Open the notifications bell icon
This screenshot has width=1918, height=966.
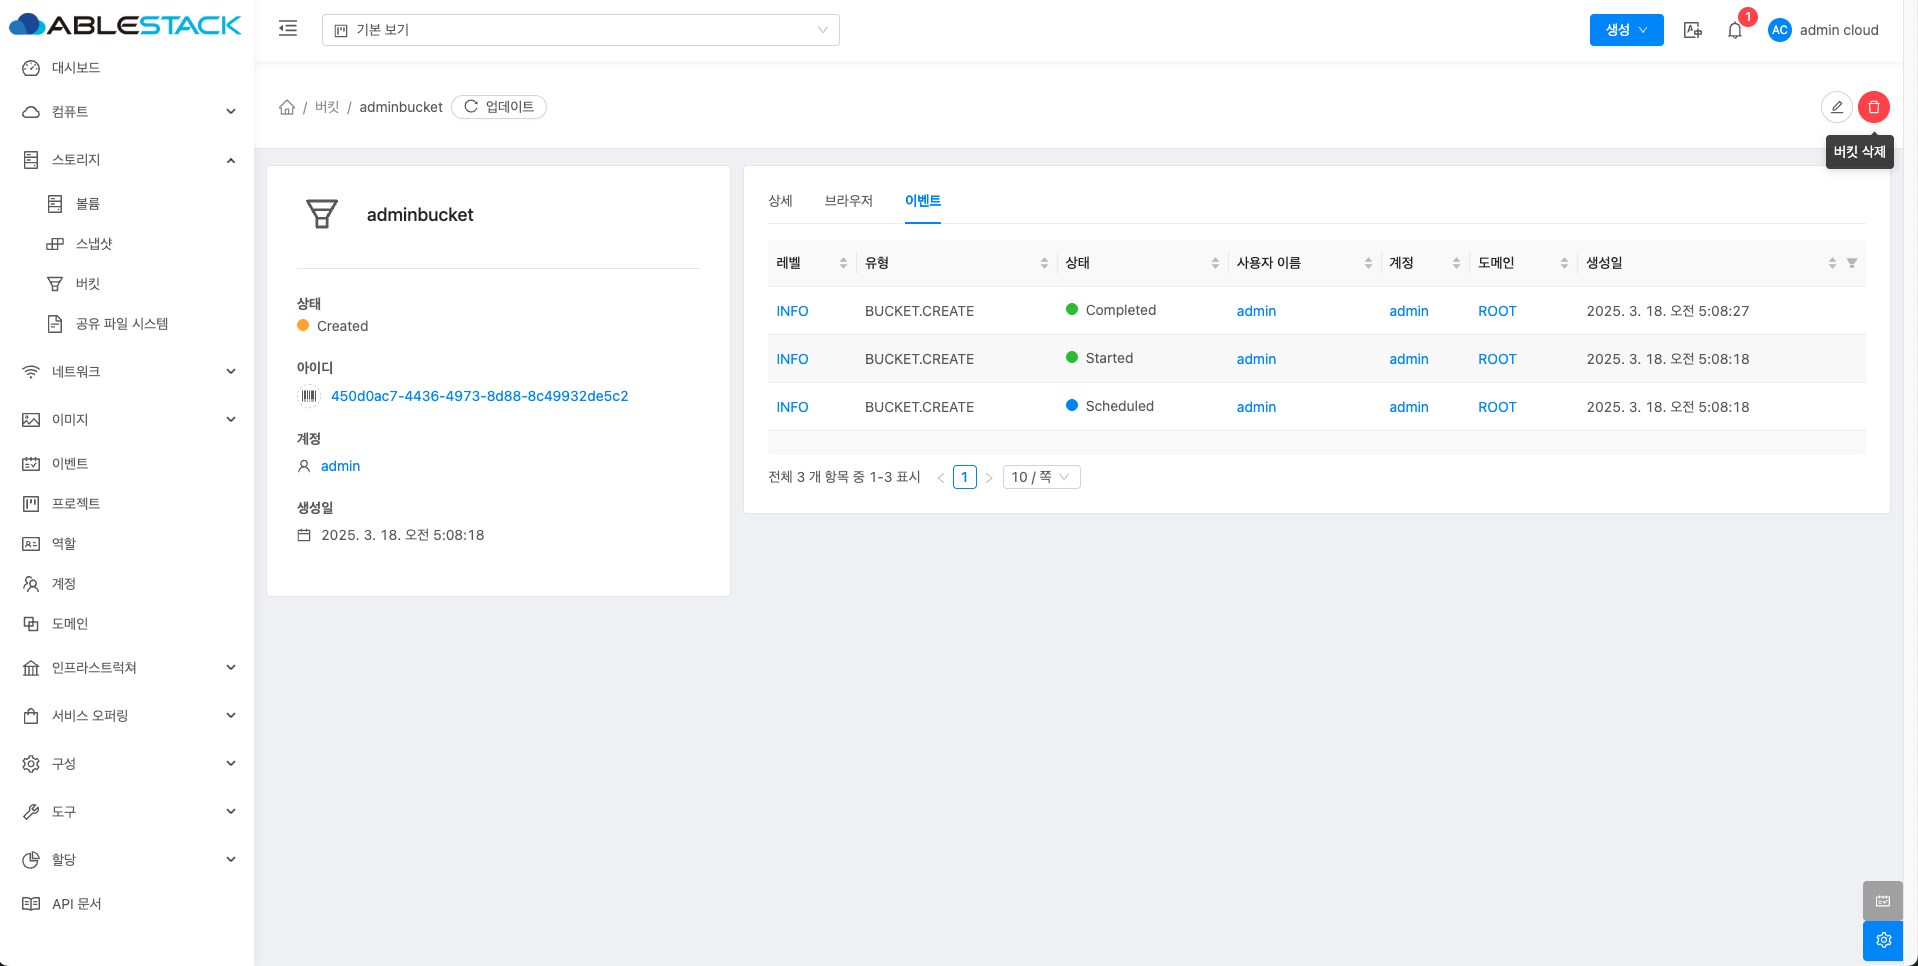[1735, 30]
